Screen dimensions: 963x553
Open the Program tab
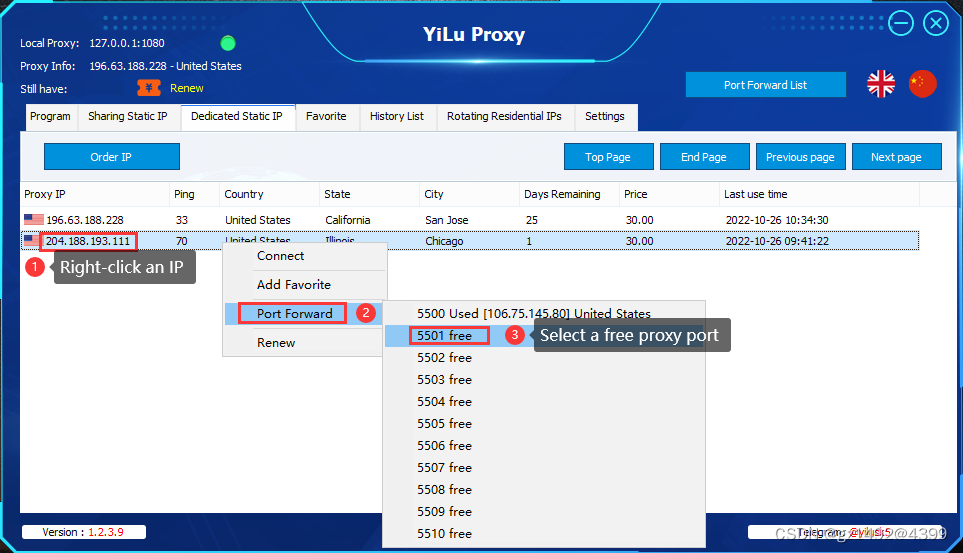tap(51, 117)
